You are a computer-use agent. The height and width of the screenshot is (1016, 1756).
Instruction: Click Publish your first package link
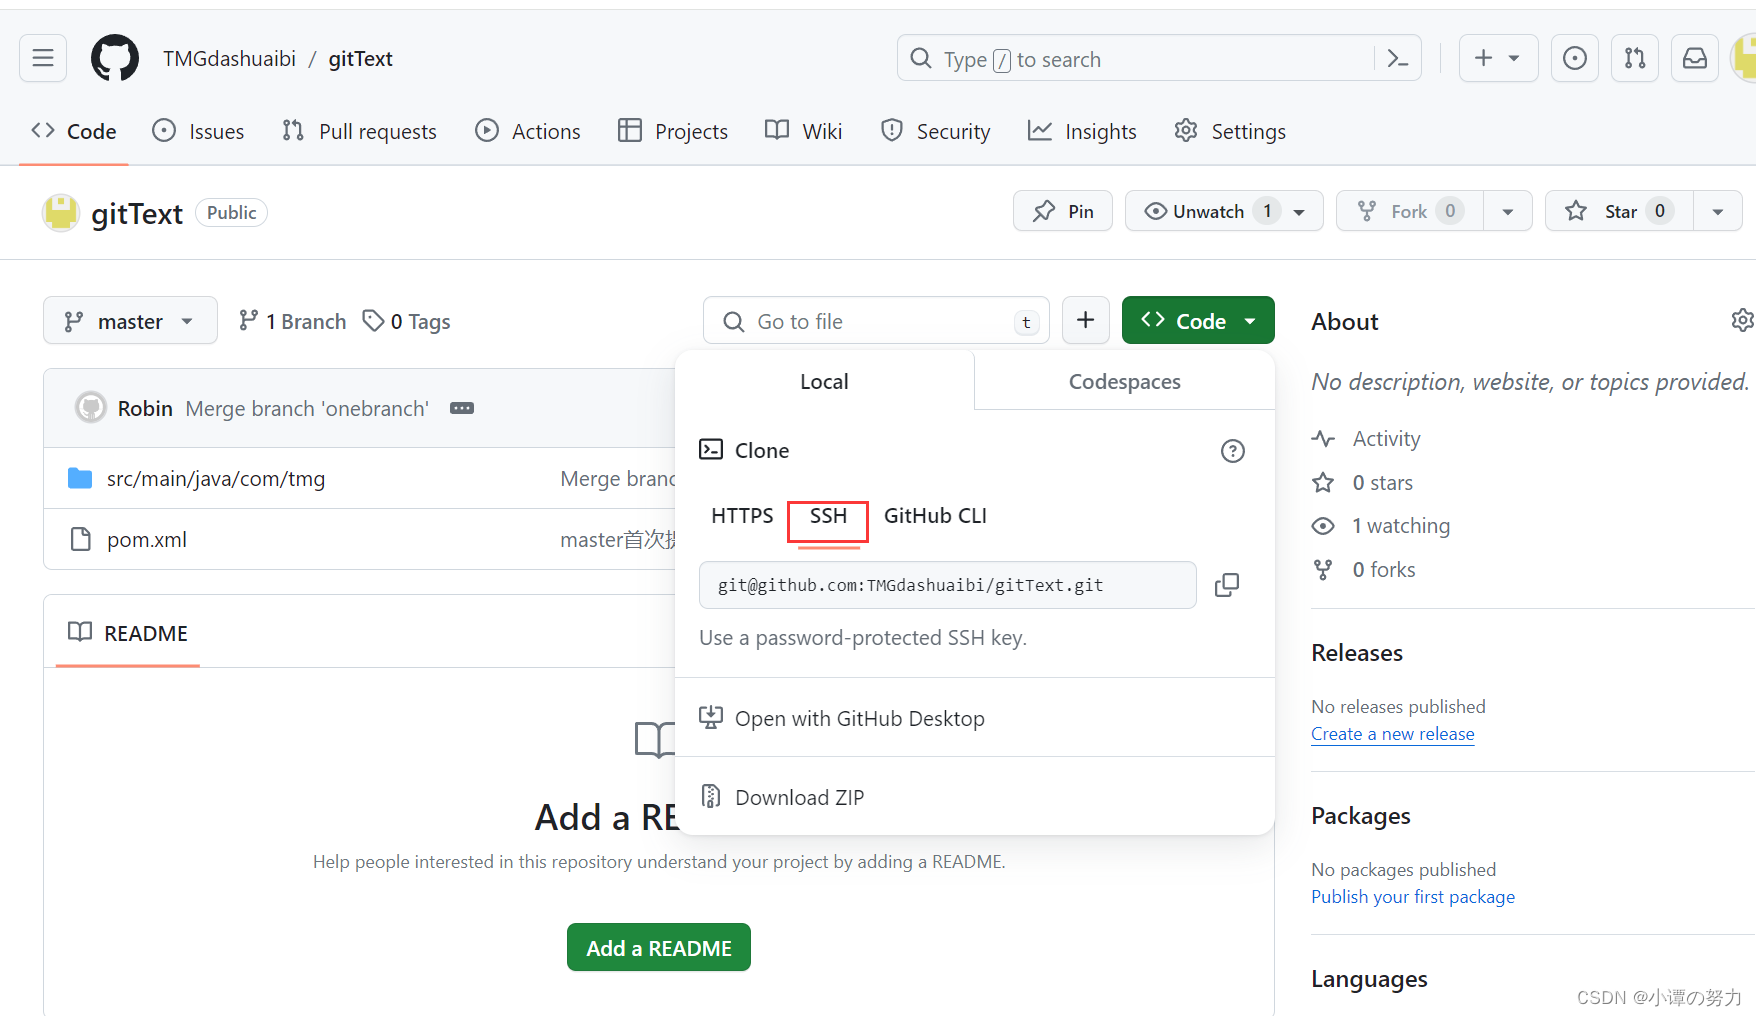1413,897
